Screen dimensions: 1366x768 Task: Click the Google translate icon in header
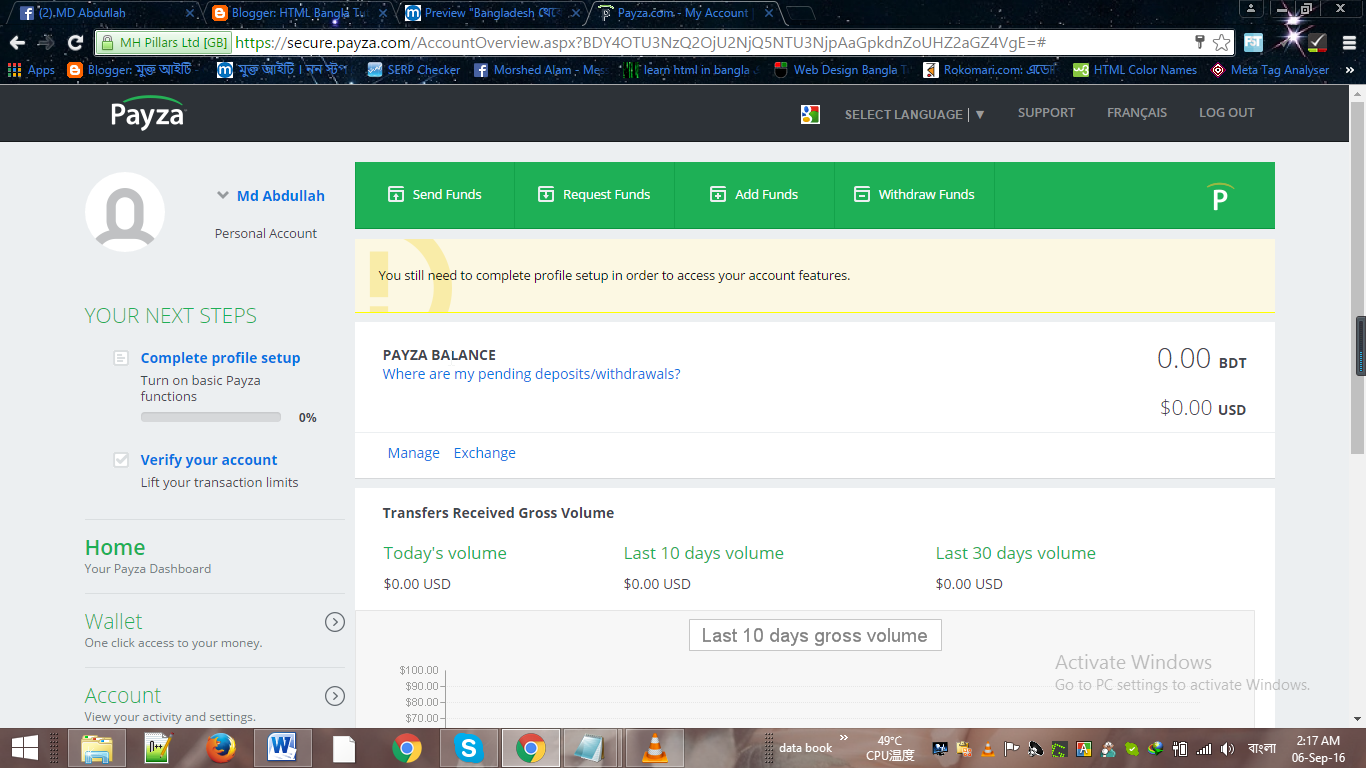(811, 114)
